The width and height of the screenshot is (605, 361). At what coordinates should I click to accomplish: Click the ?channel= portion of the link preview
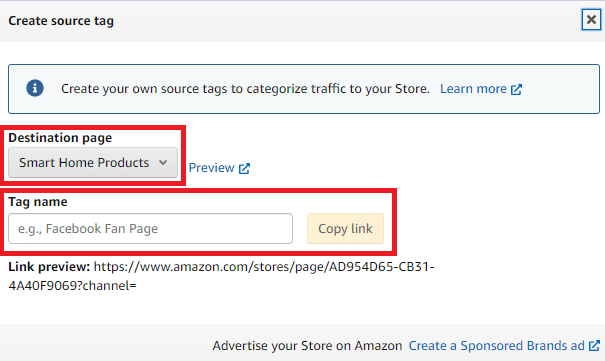click(x=110, y=286)
